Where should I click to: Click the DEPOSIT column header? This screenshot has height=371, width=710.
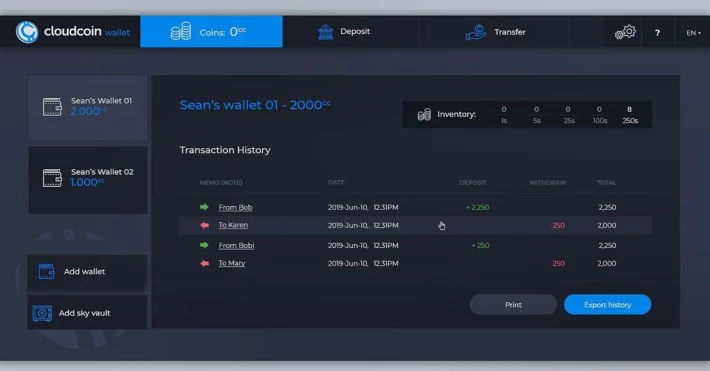coord(473,183)
